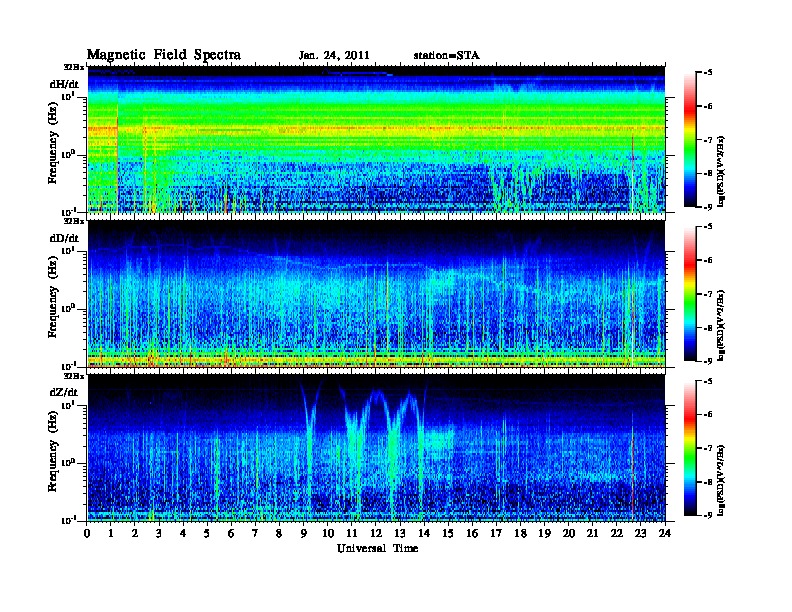Click the dD/dt color scale bar
This screenshot has height=612, width=792.
click(690, 293)
